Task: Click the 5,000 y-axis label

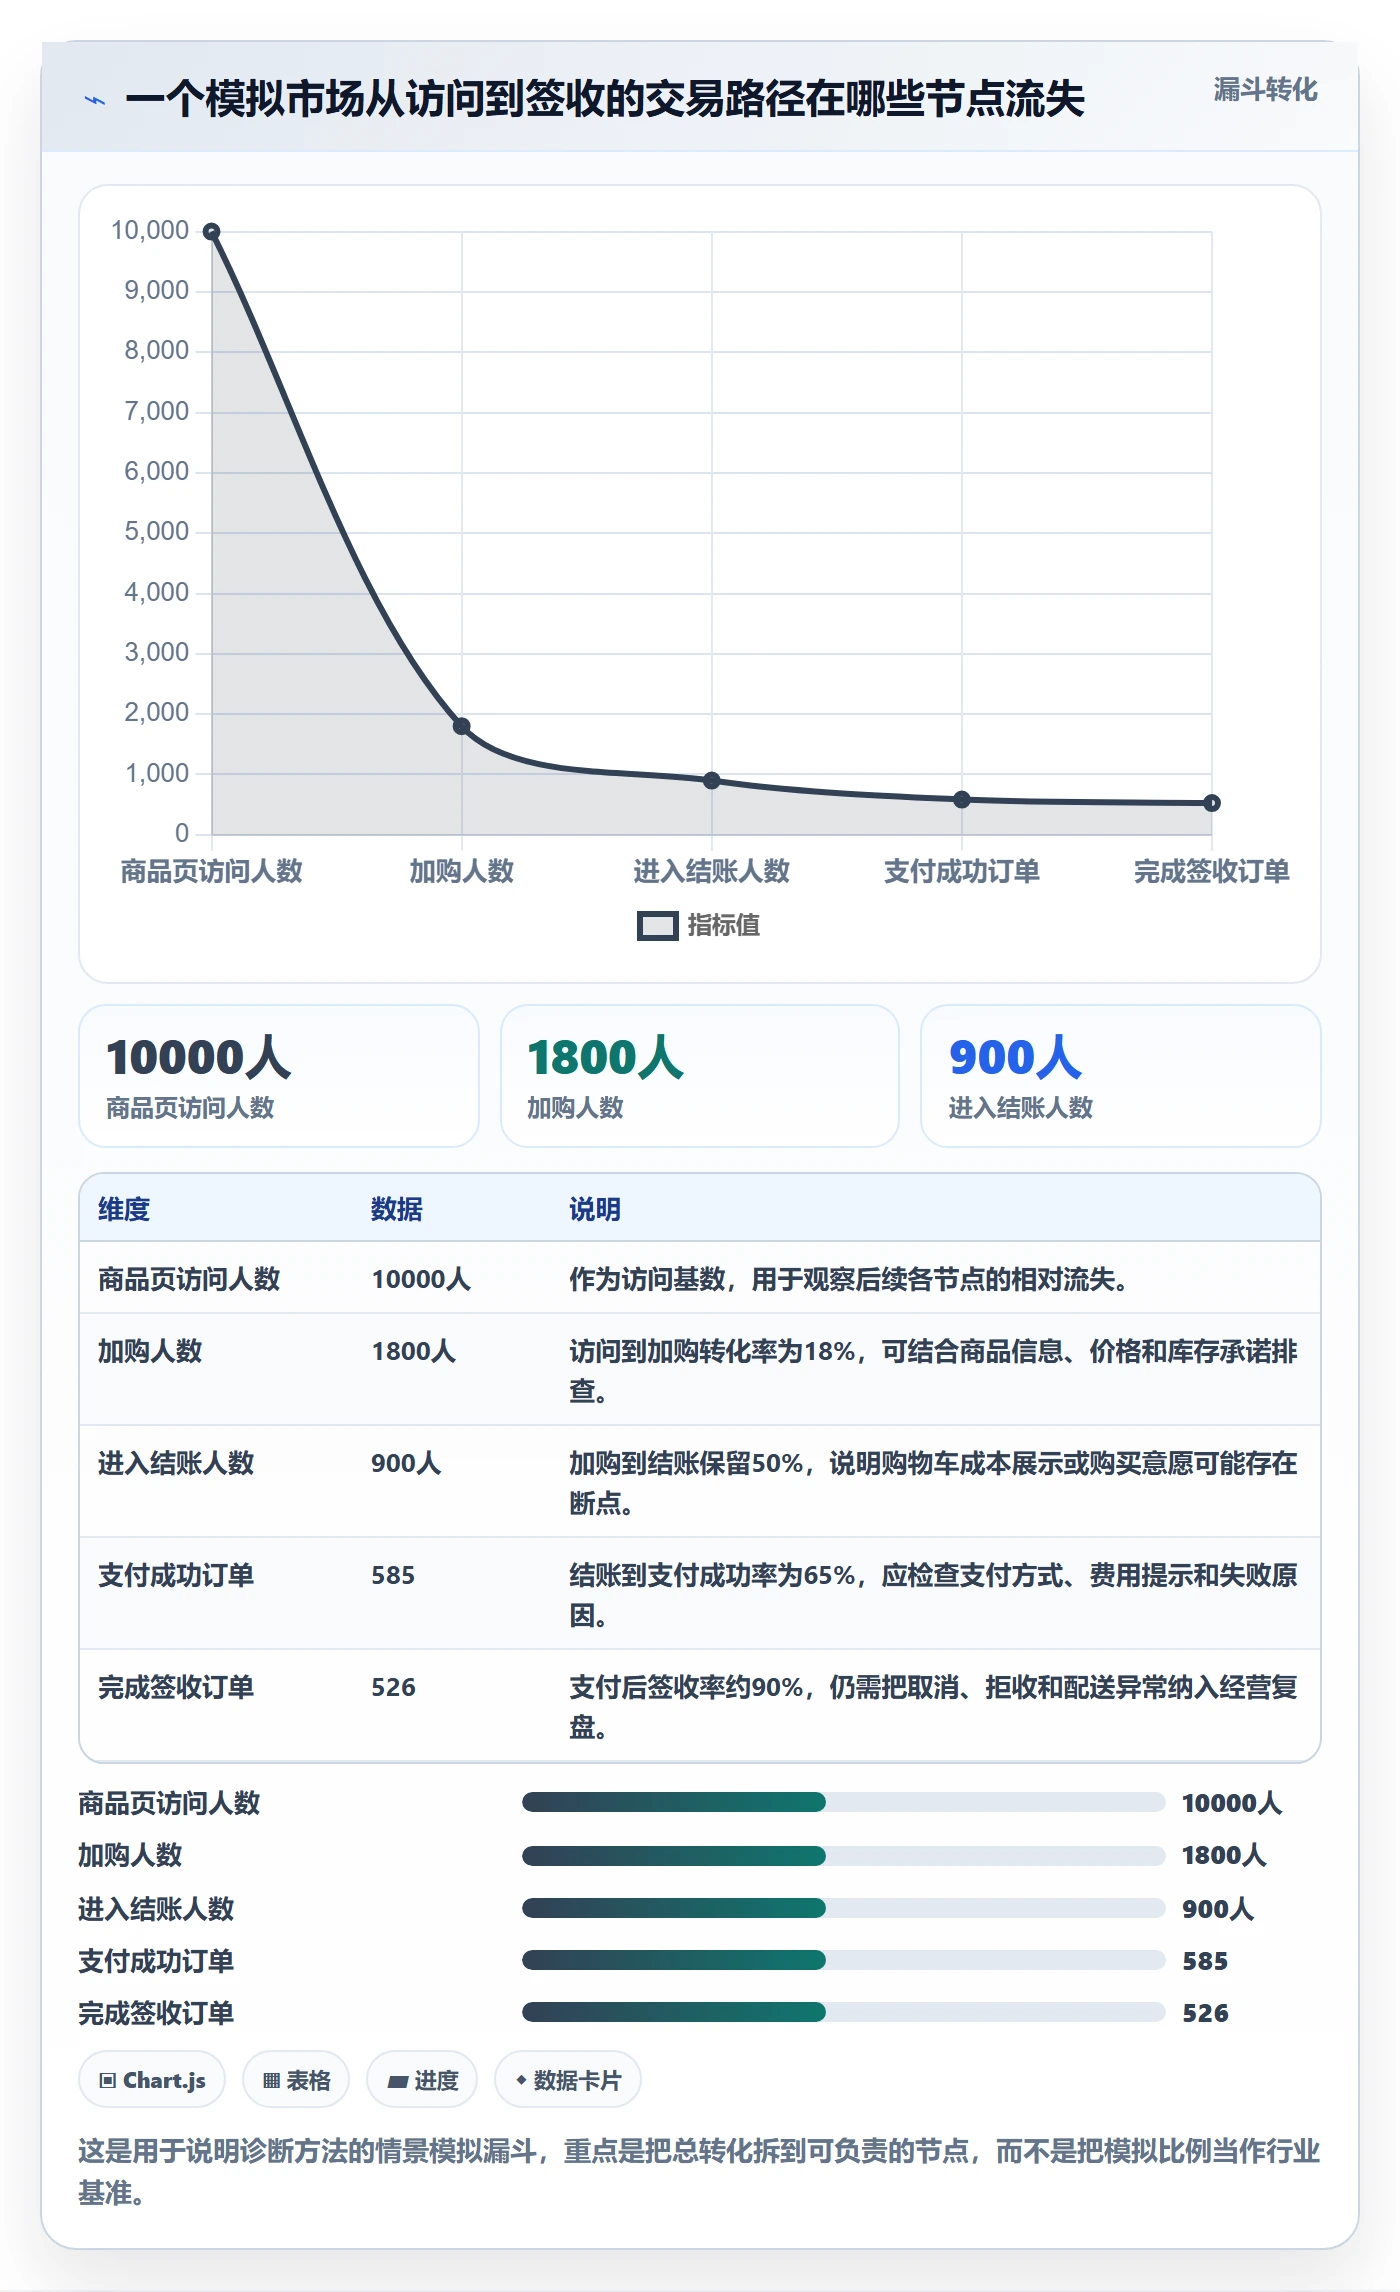Action: click(156, 532)
